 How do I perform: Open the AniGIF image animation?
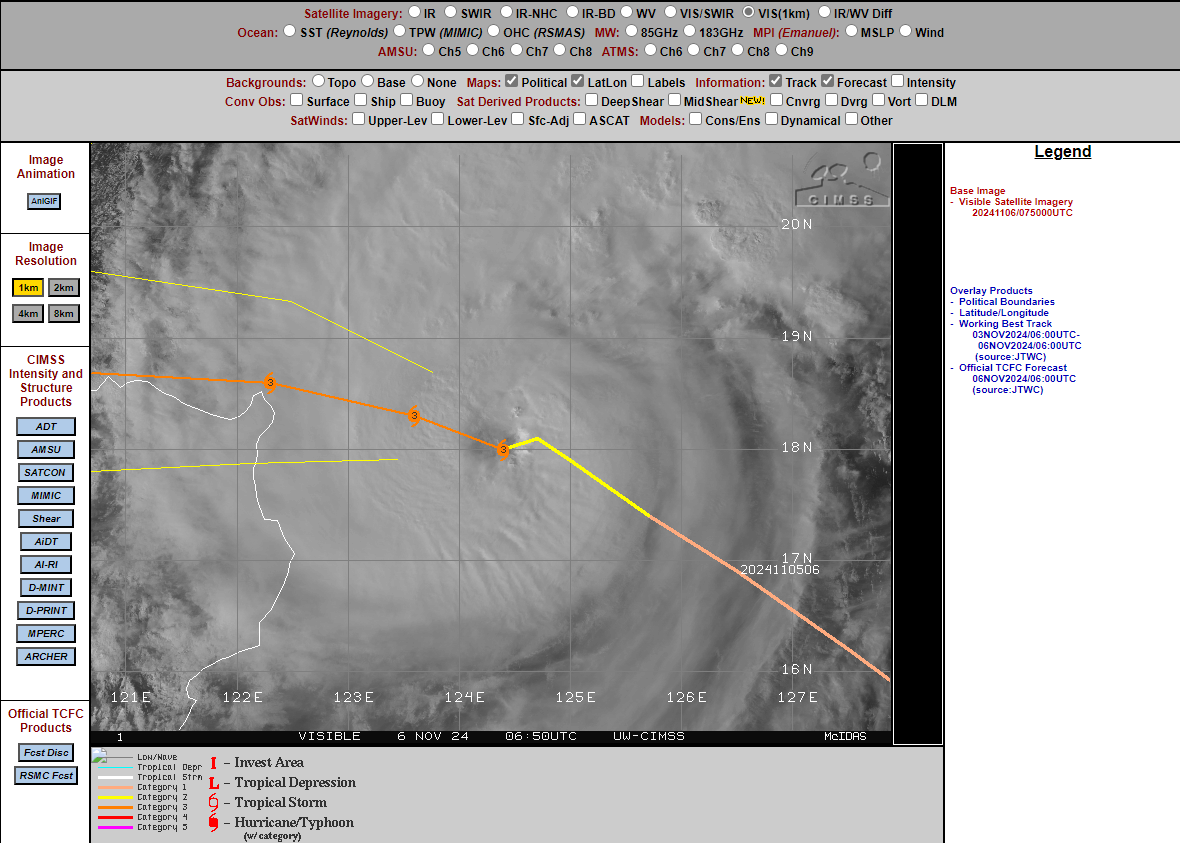[44, 201]
